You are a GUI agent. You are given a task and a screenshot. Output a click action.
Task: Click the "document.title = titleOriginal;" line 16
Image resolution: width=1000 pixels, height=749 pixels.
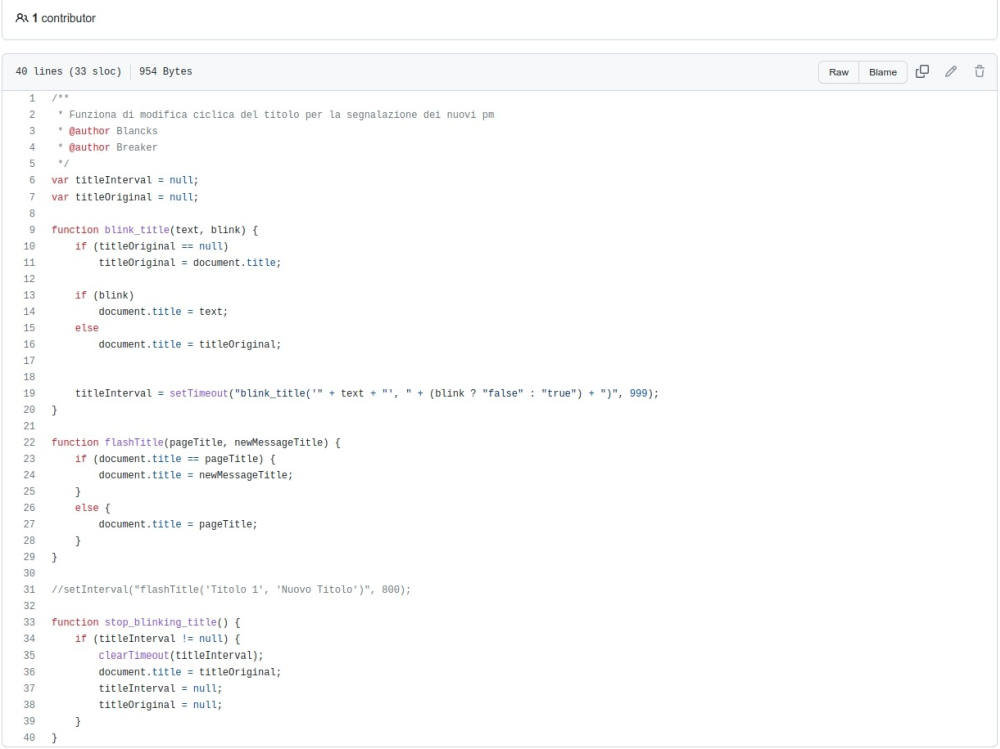(190, 345)
